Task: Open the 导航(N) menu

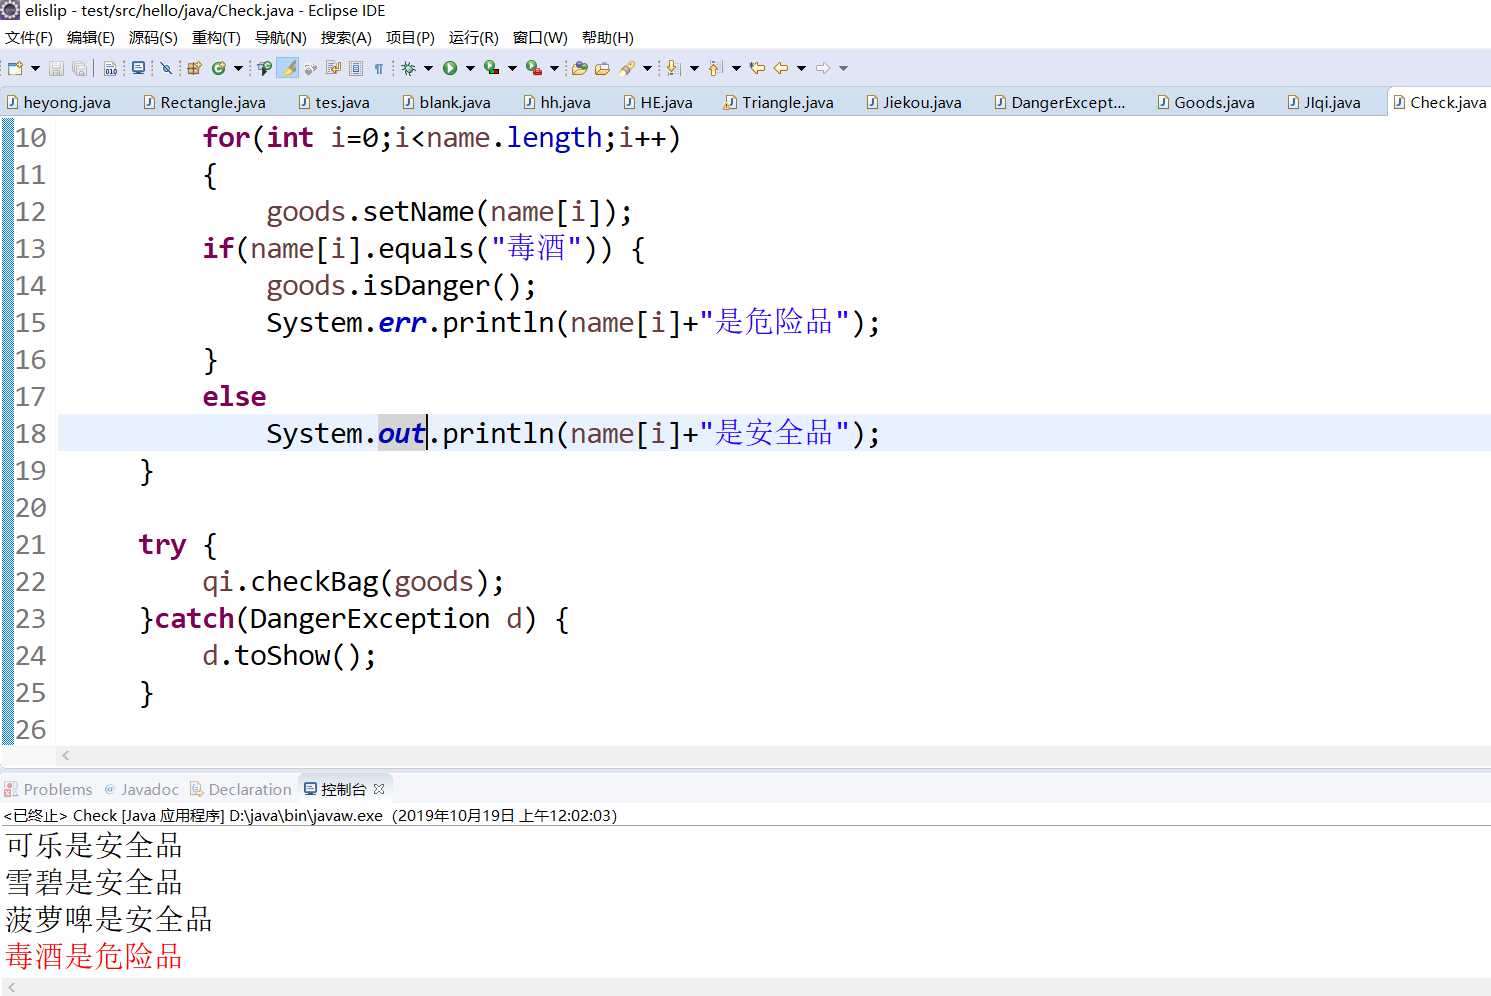Action: [x=281, y=38]
